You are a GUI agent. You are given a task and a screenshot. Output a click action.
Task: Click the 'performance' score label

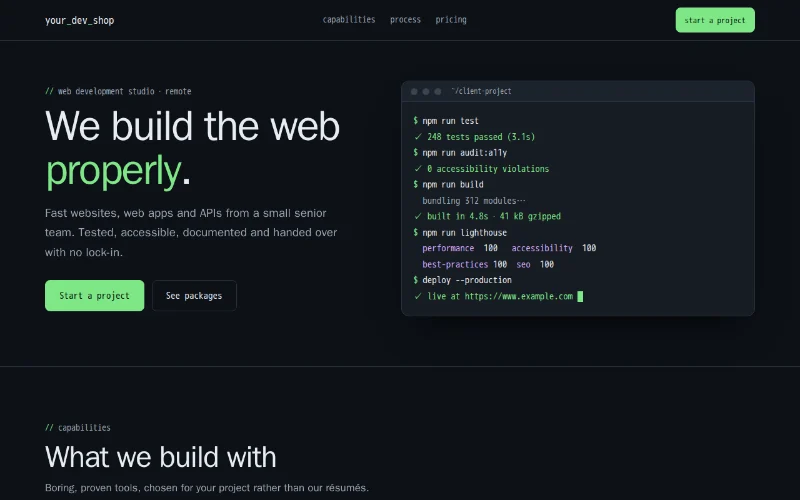pos(448,248)
